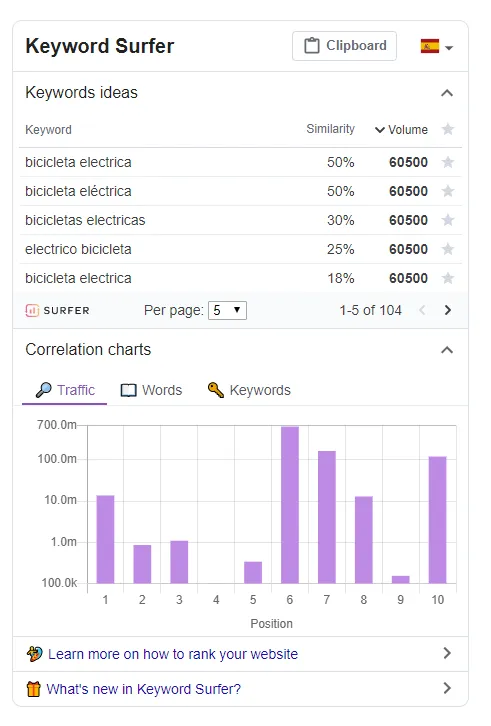491x726 pixels.
Task: Click the traffic bar for position 2
Action: click(x=142, y=564)
